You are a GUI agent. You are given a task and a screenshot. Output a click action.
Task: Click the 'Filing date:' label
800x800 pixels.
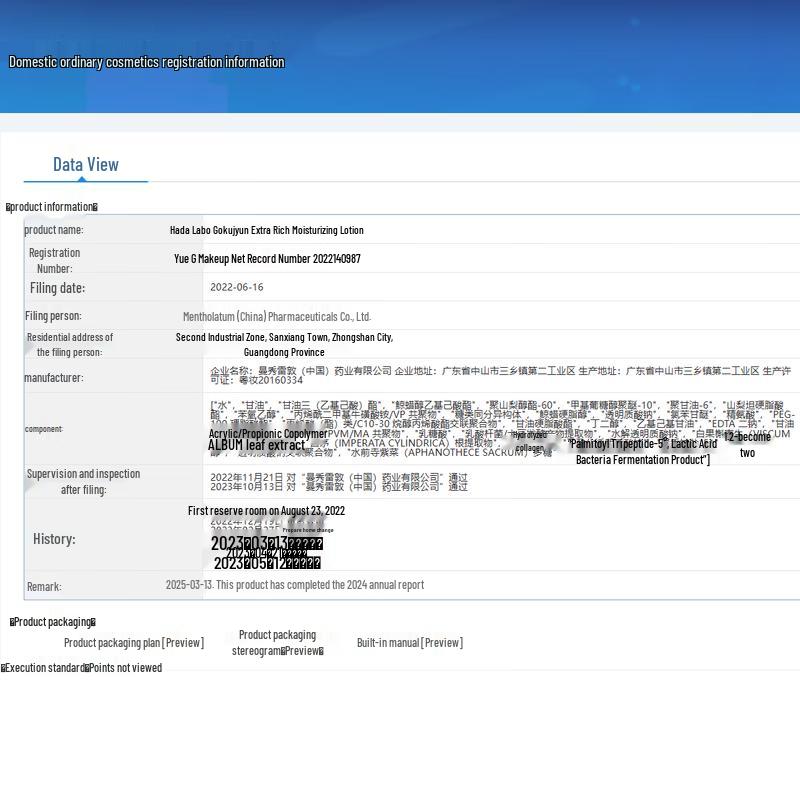[57, 288]
